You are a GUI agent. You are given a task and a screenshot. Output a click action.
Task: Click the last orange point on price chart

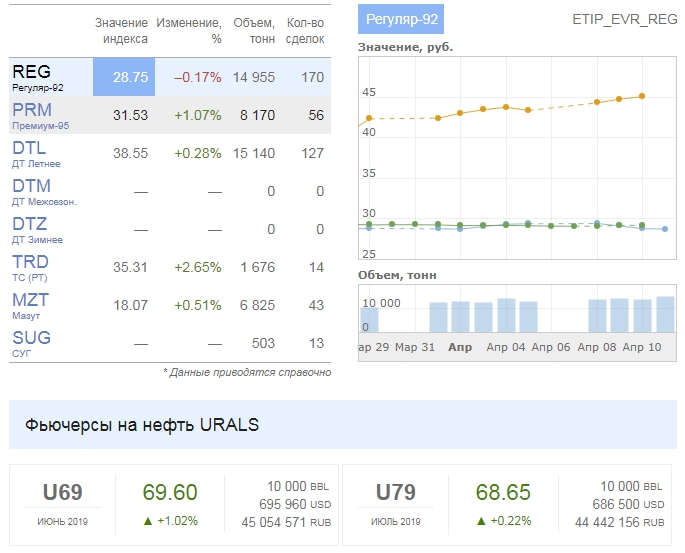coord(642,96)
